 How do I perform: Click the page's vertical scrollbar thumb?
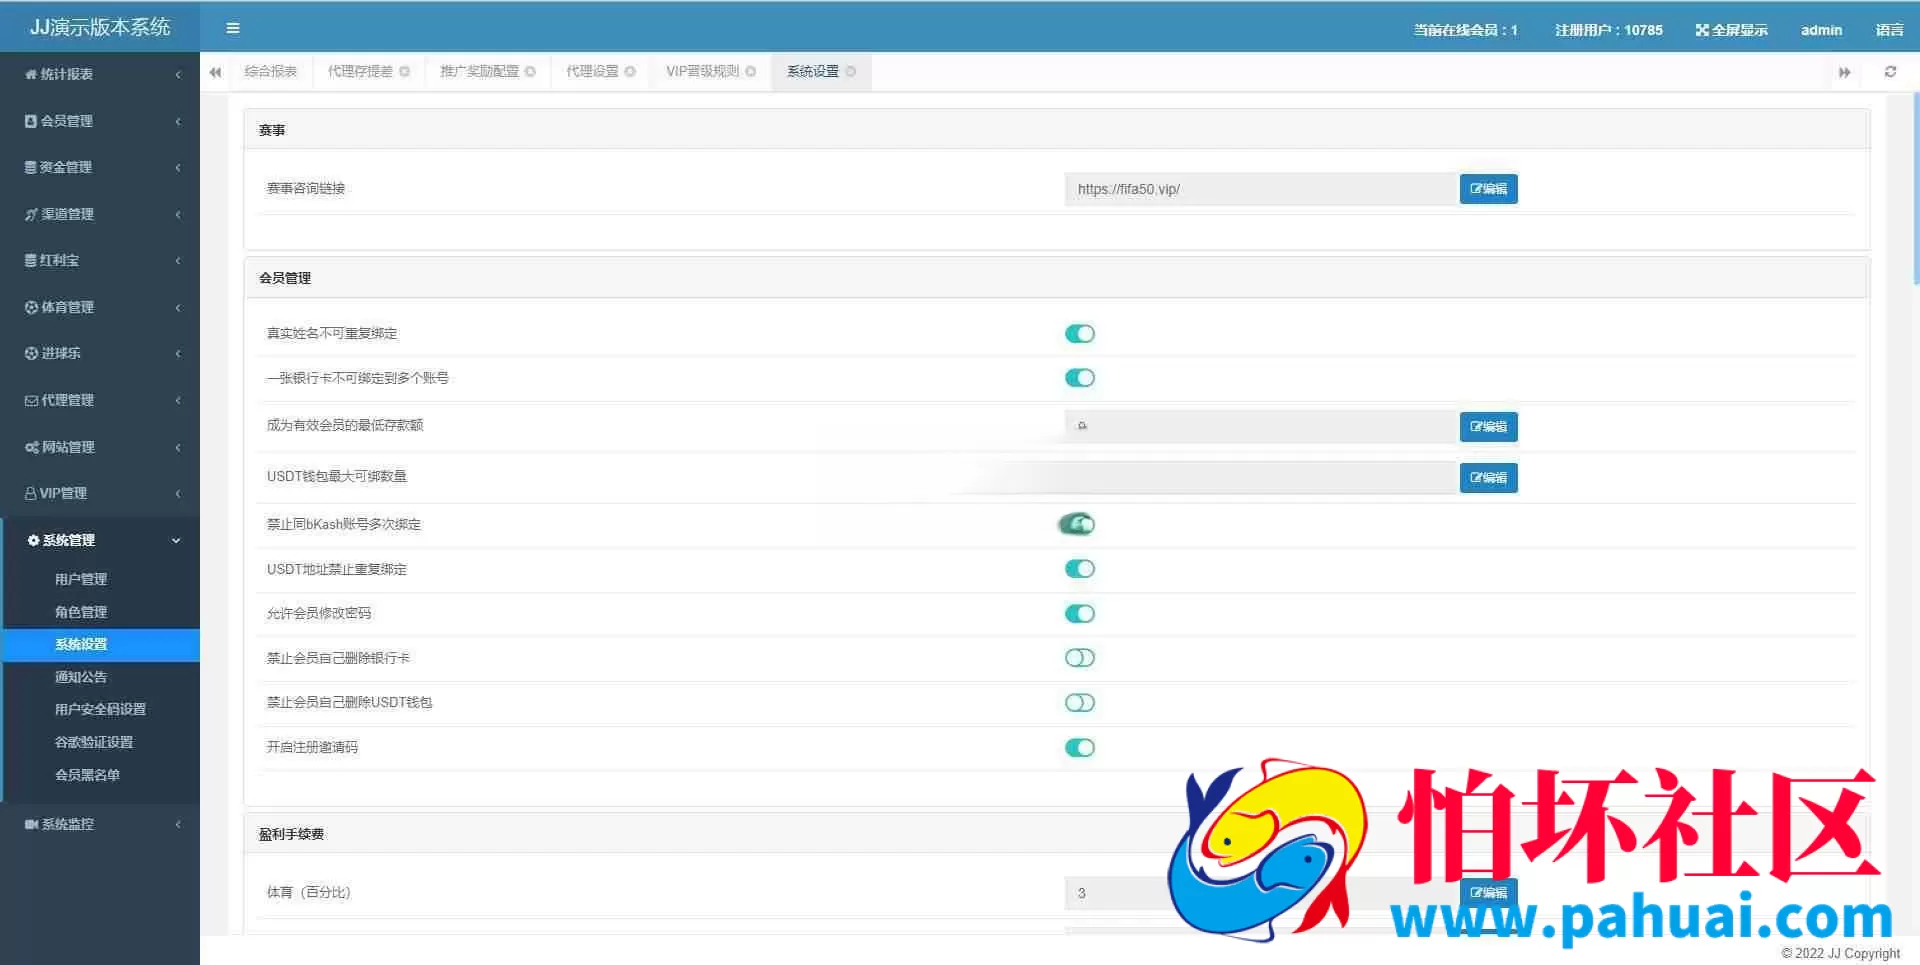1916,188
